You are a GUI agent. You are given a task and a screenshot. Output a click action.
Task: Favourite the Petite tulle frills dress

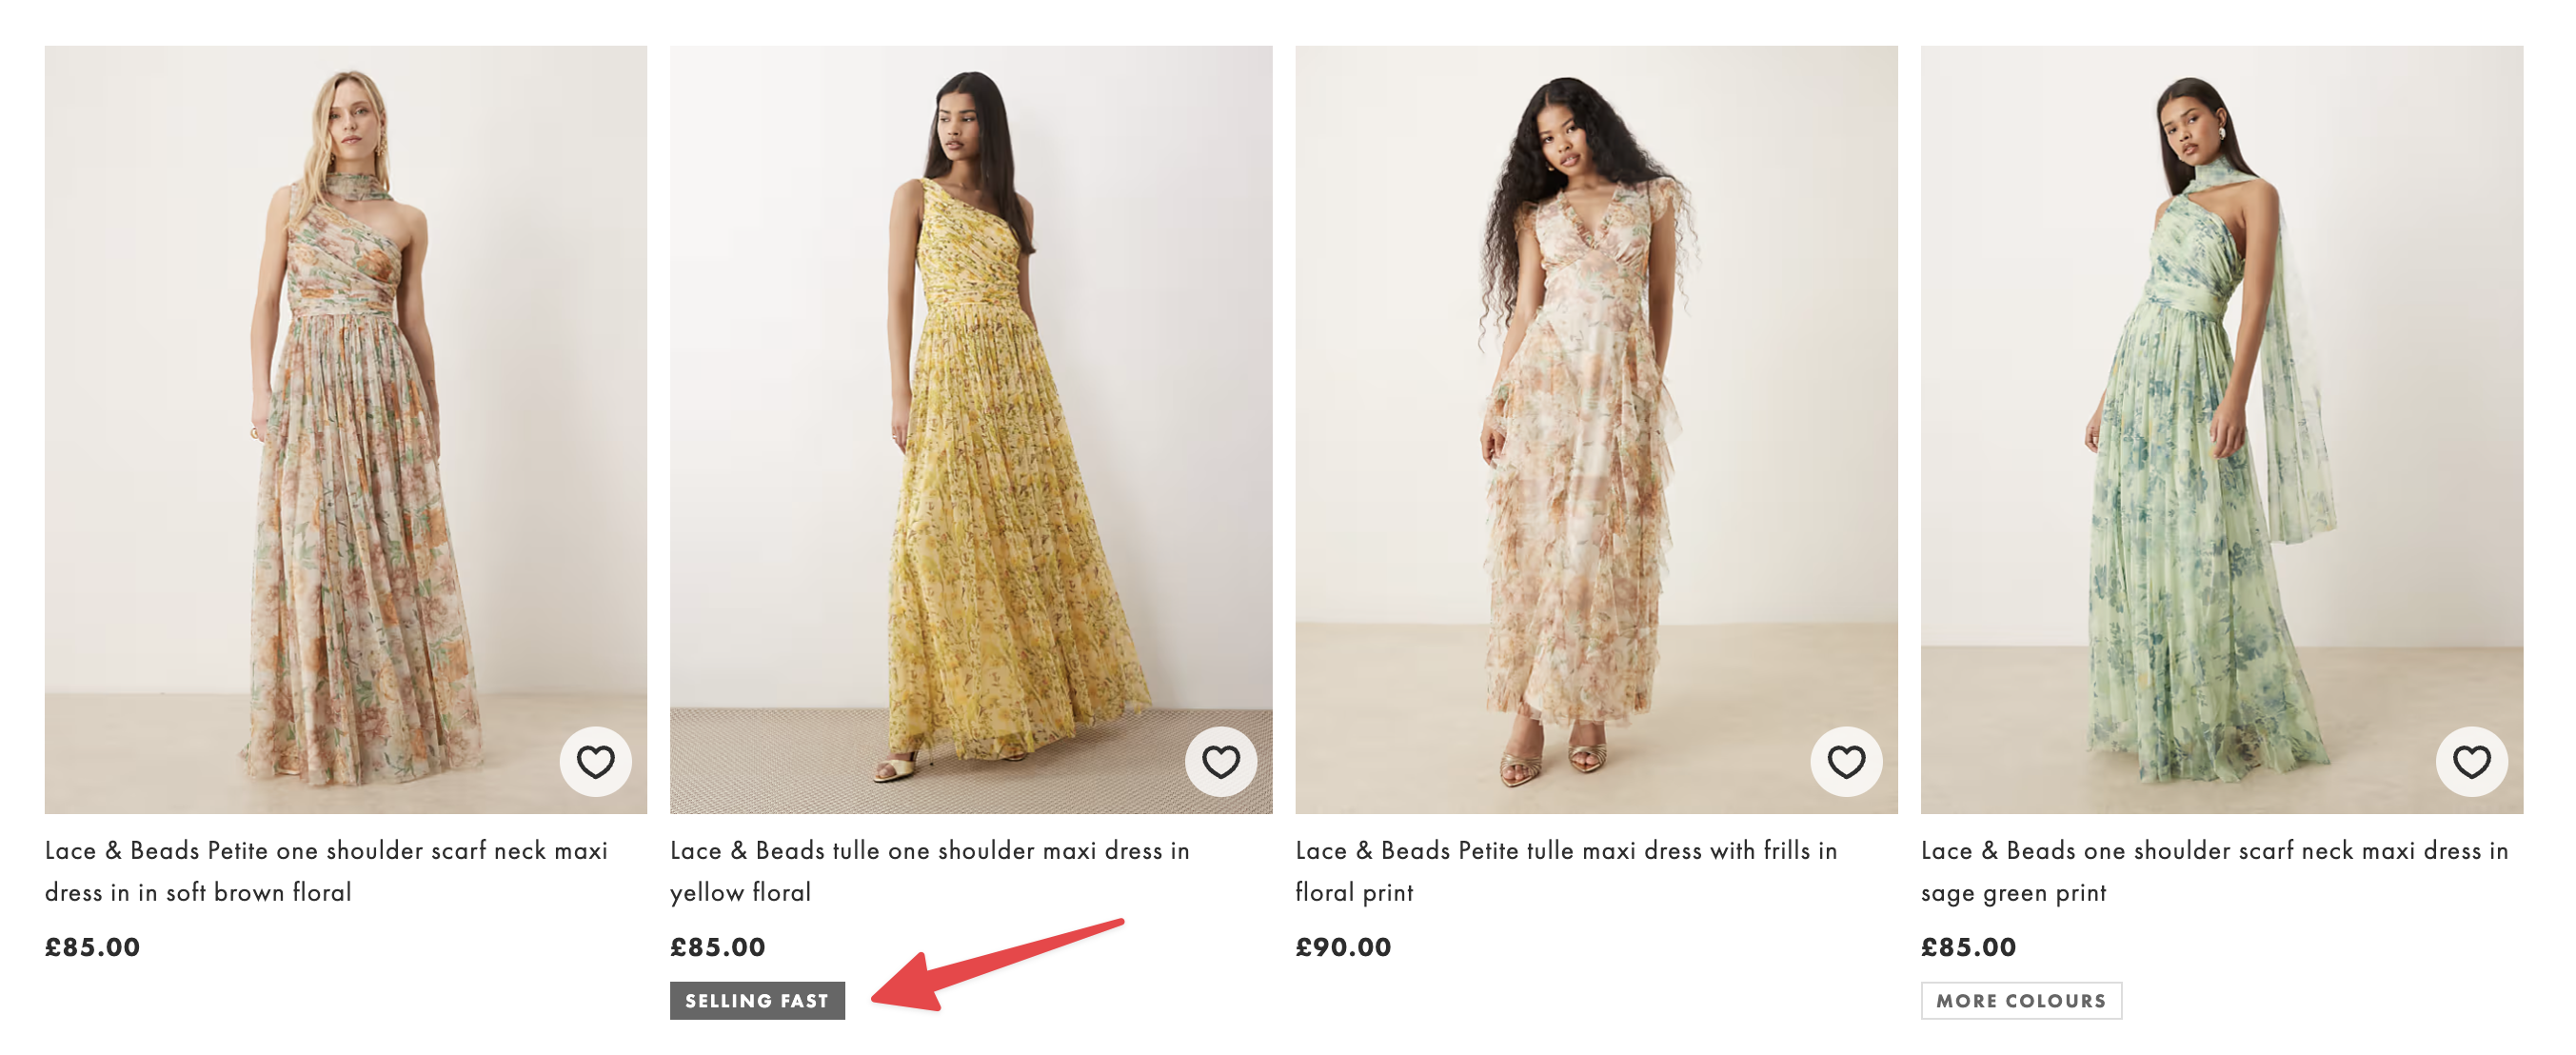pos(1845,762)
